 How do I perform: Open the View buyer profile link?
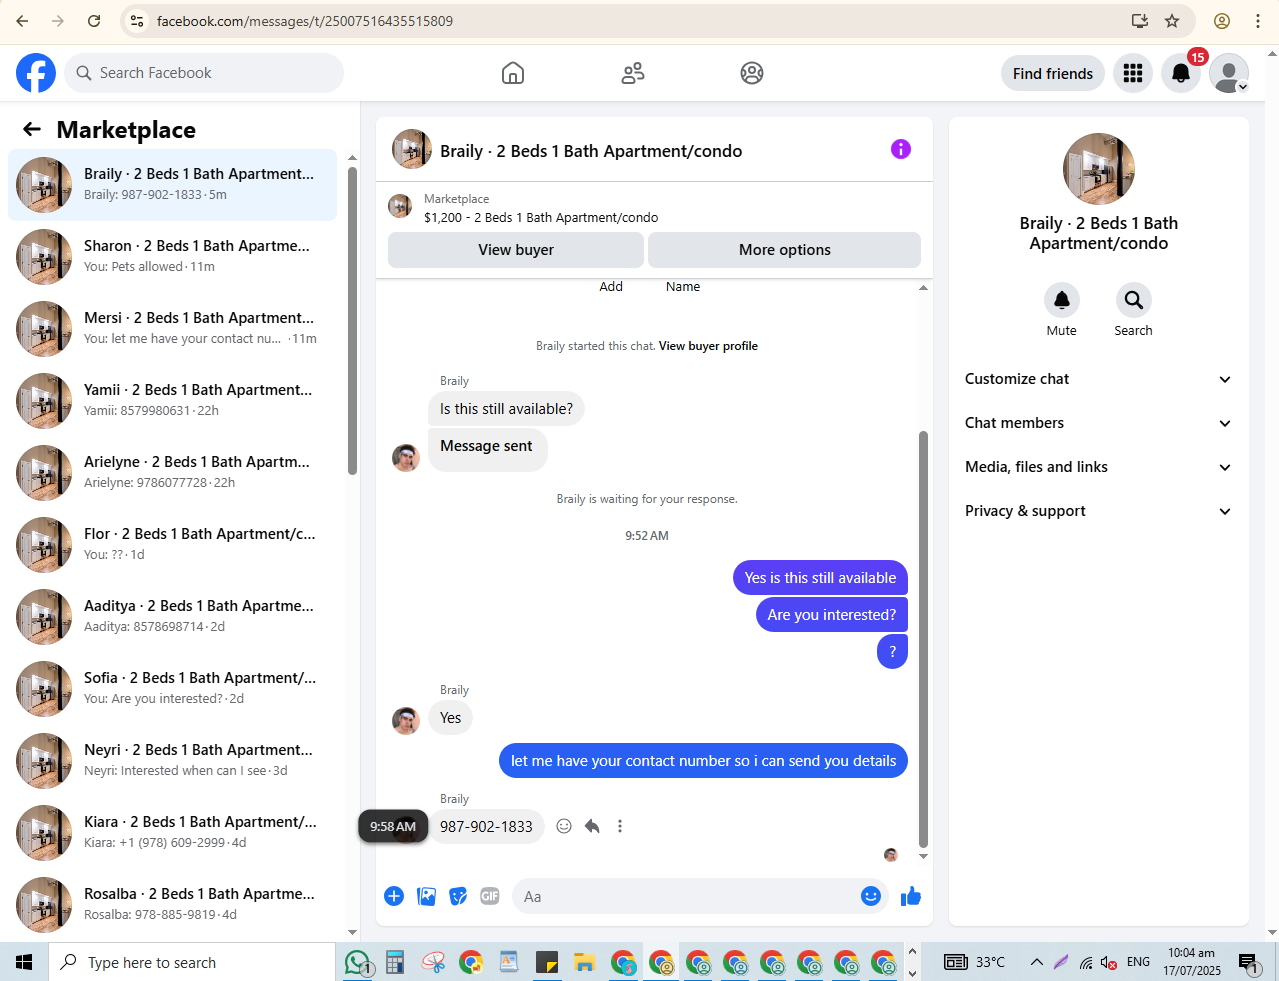(x=708, y=346)
